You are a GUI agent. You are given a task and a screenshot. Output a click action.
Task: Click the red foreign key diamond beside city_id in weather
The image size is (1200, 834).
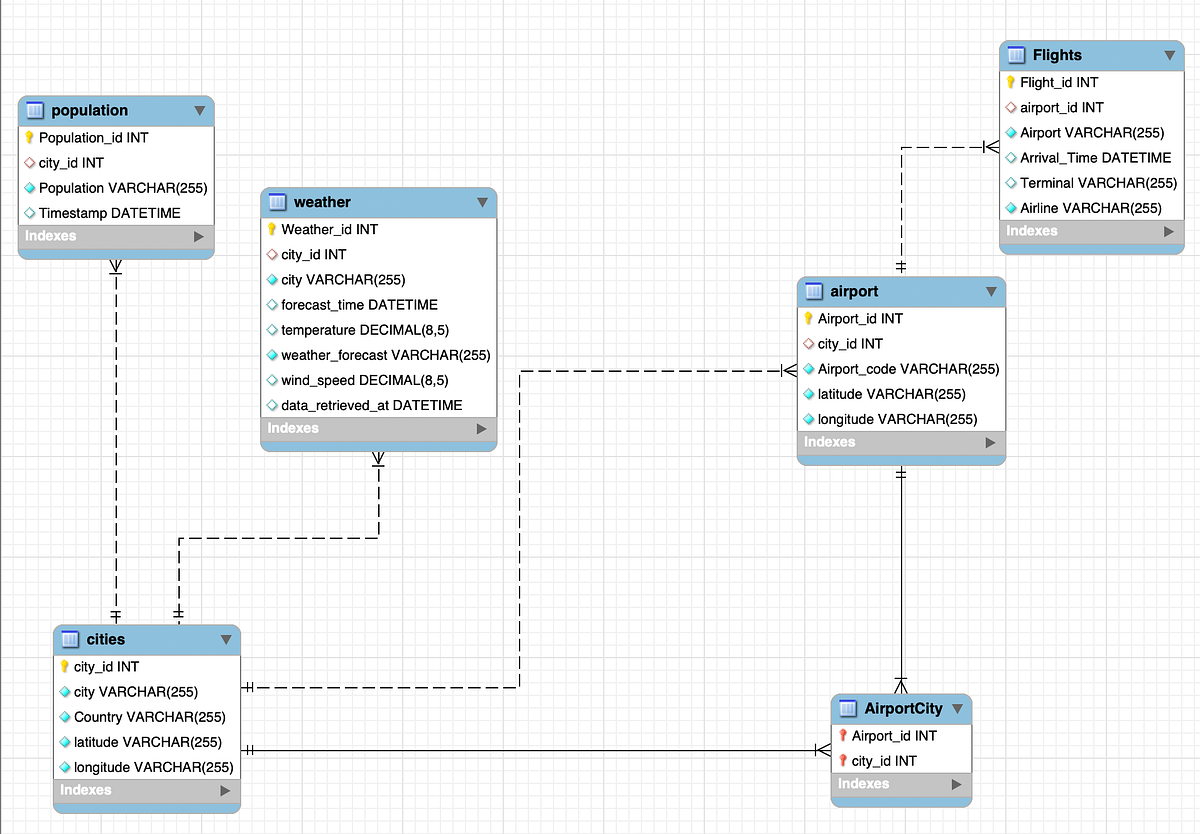pos(271,254)
